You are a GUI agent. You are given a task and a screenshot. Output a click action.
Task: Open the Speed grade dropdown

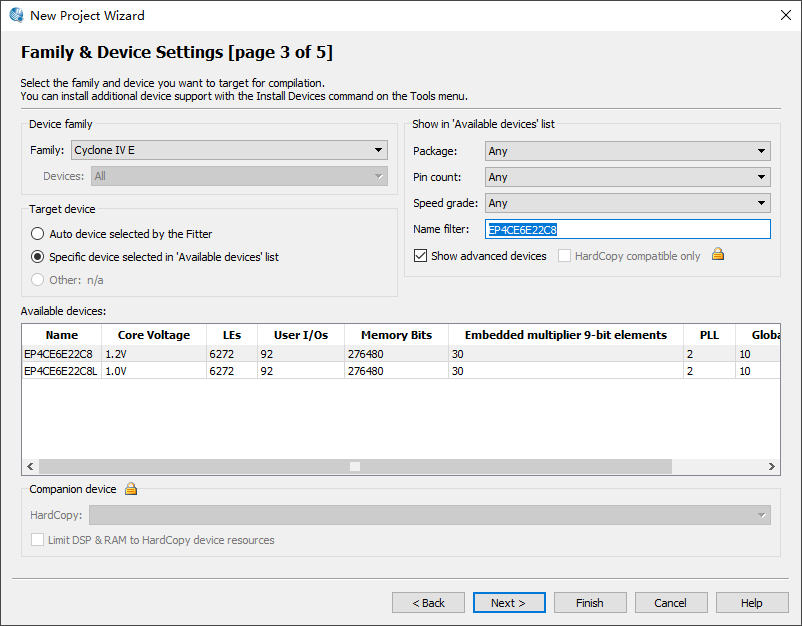[628, 203]
